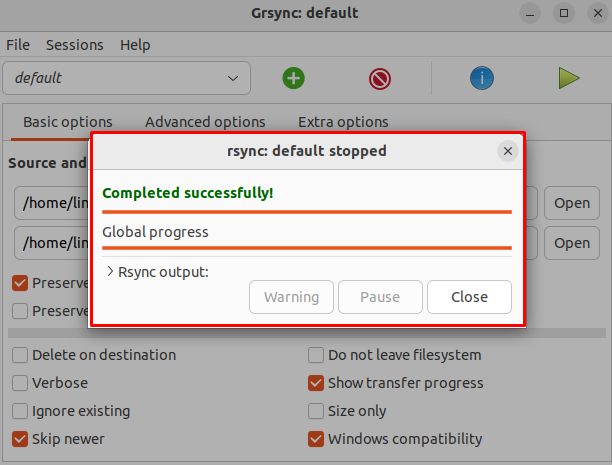Close the rsync dialog with X icon
The height and width of the screenshot is (465, 612).
coord(507,151)
